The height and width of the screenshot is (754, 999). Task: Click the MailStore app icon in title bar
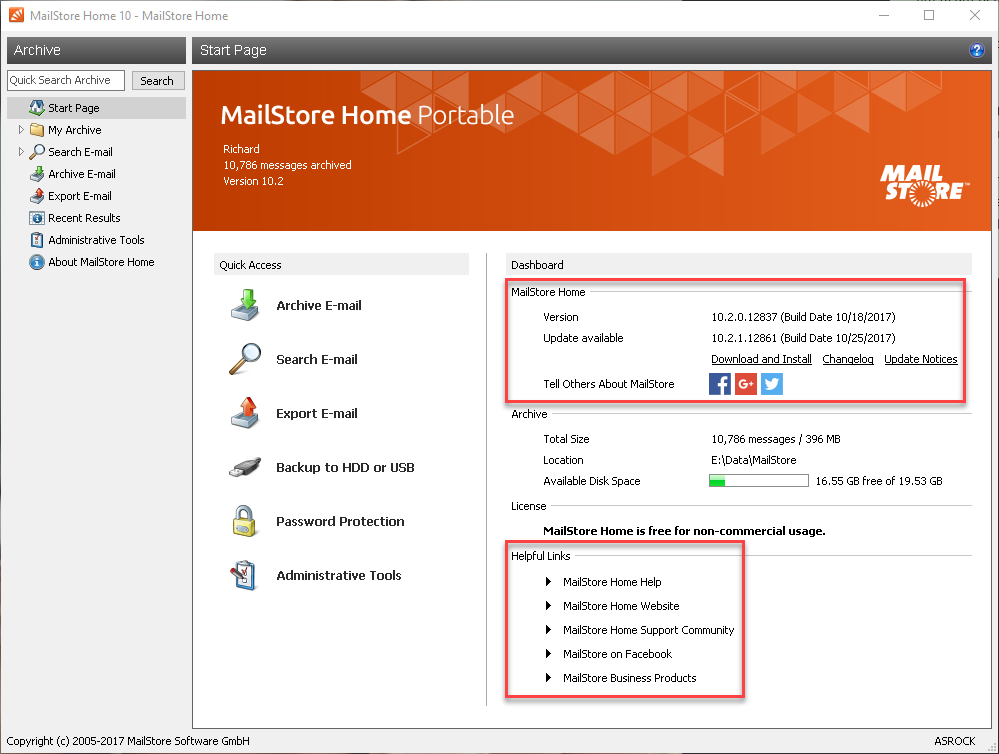[17, 15]
